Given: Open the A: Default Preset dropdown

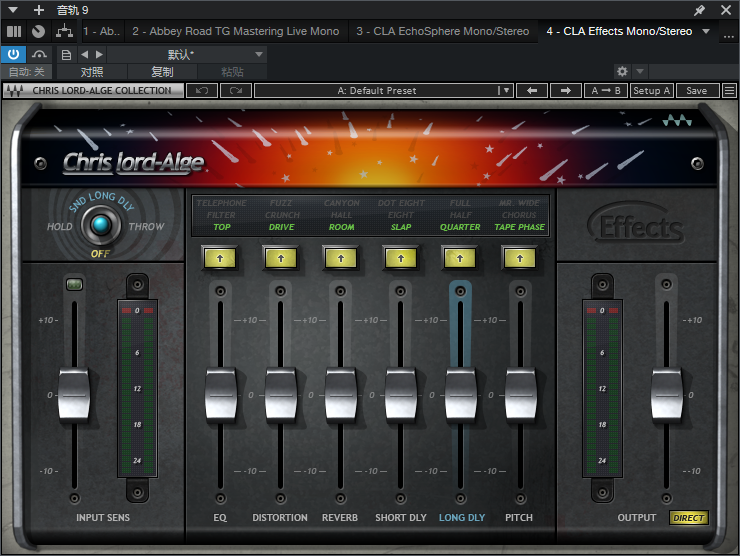Looking at the screenshot, I should (383, 91).
